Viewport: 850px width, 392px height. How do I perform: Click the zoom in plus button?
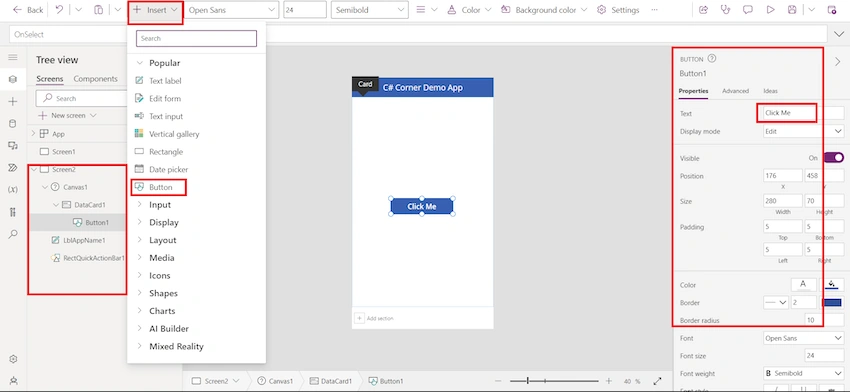pos(609,381)
